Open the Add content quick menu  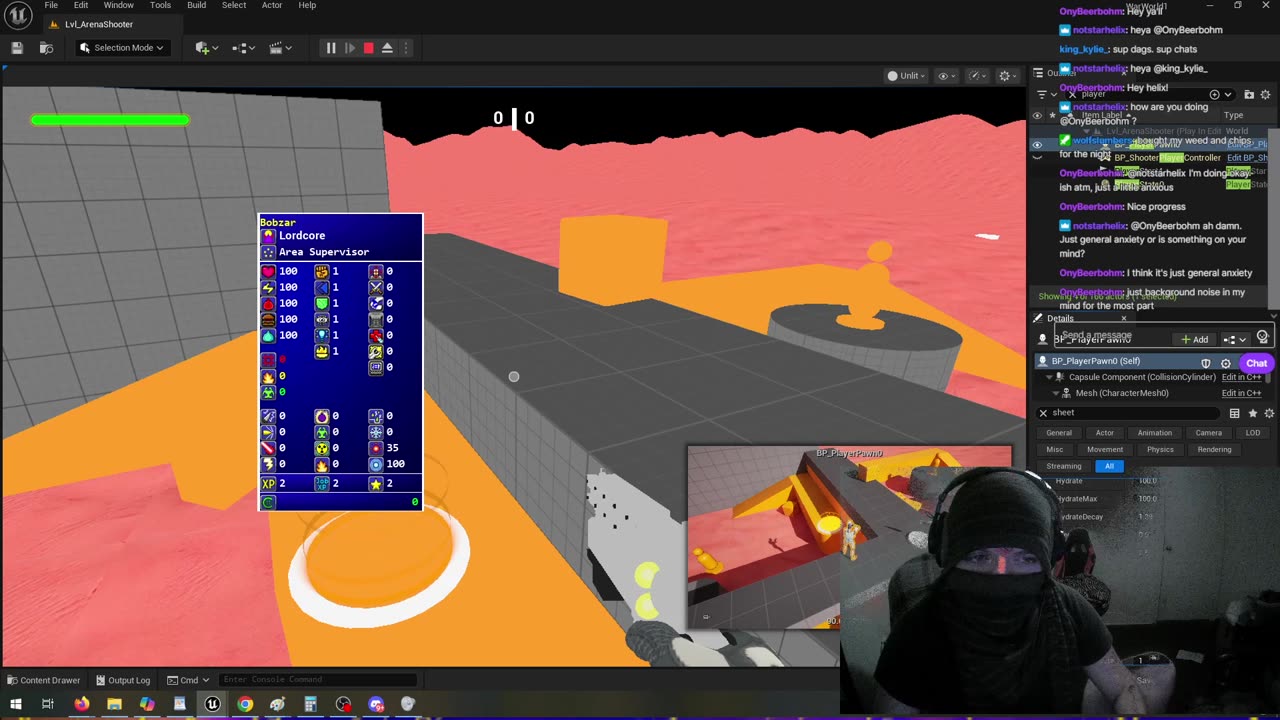coord(206,48)
